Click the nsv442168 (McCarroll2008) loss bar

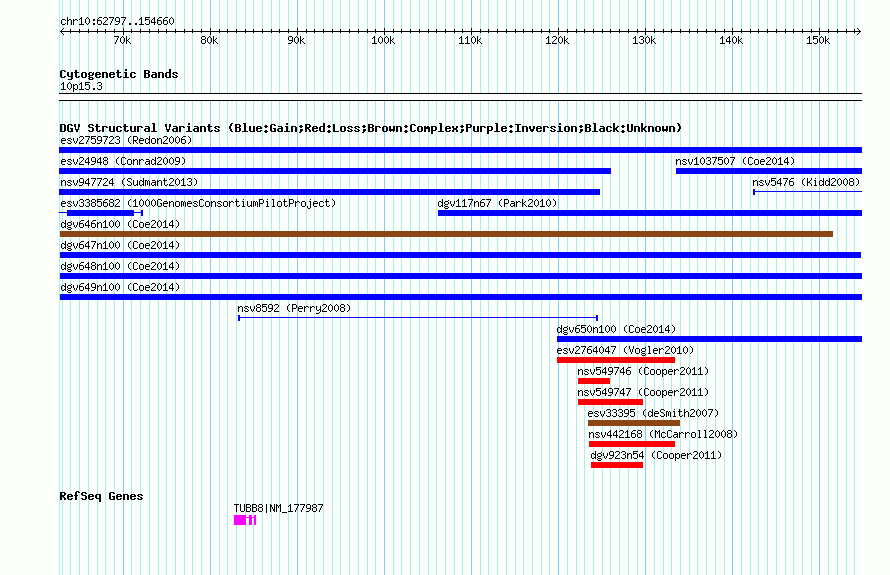click(632, 444)
